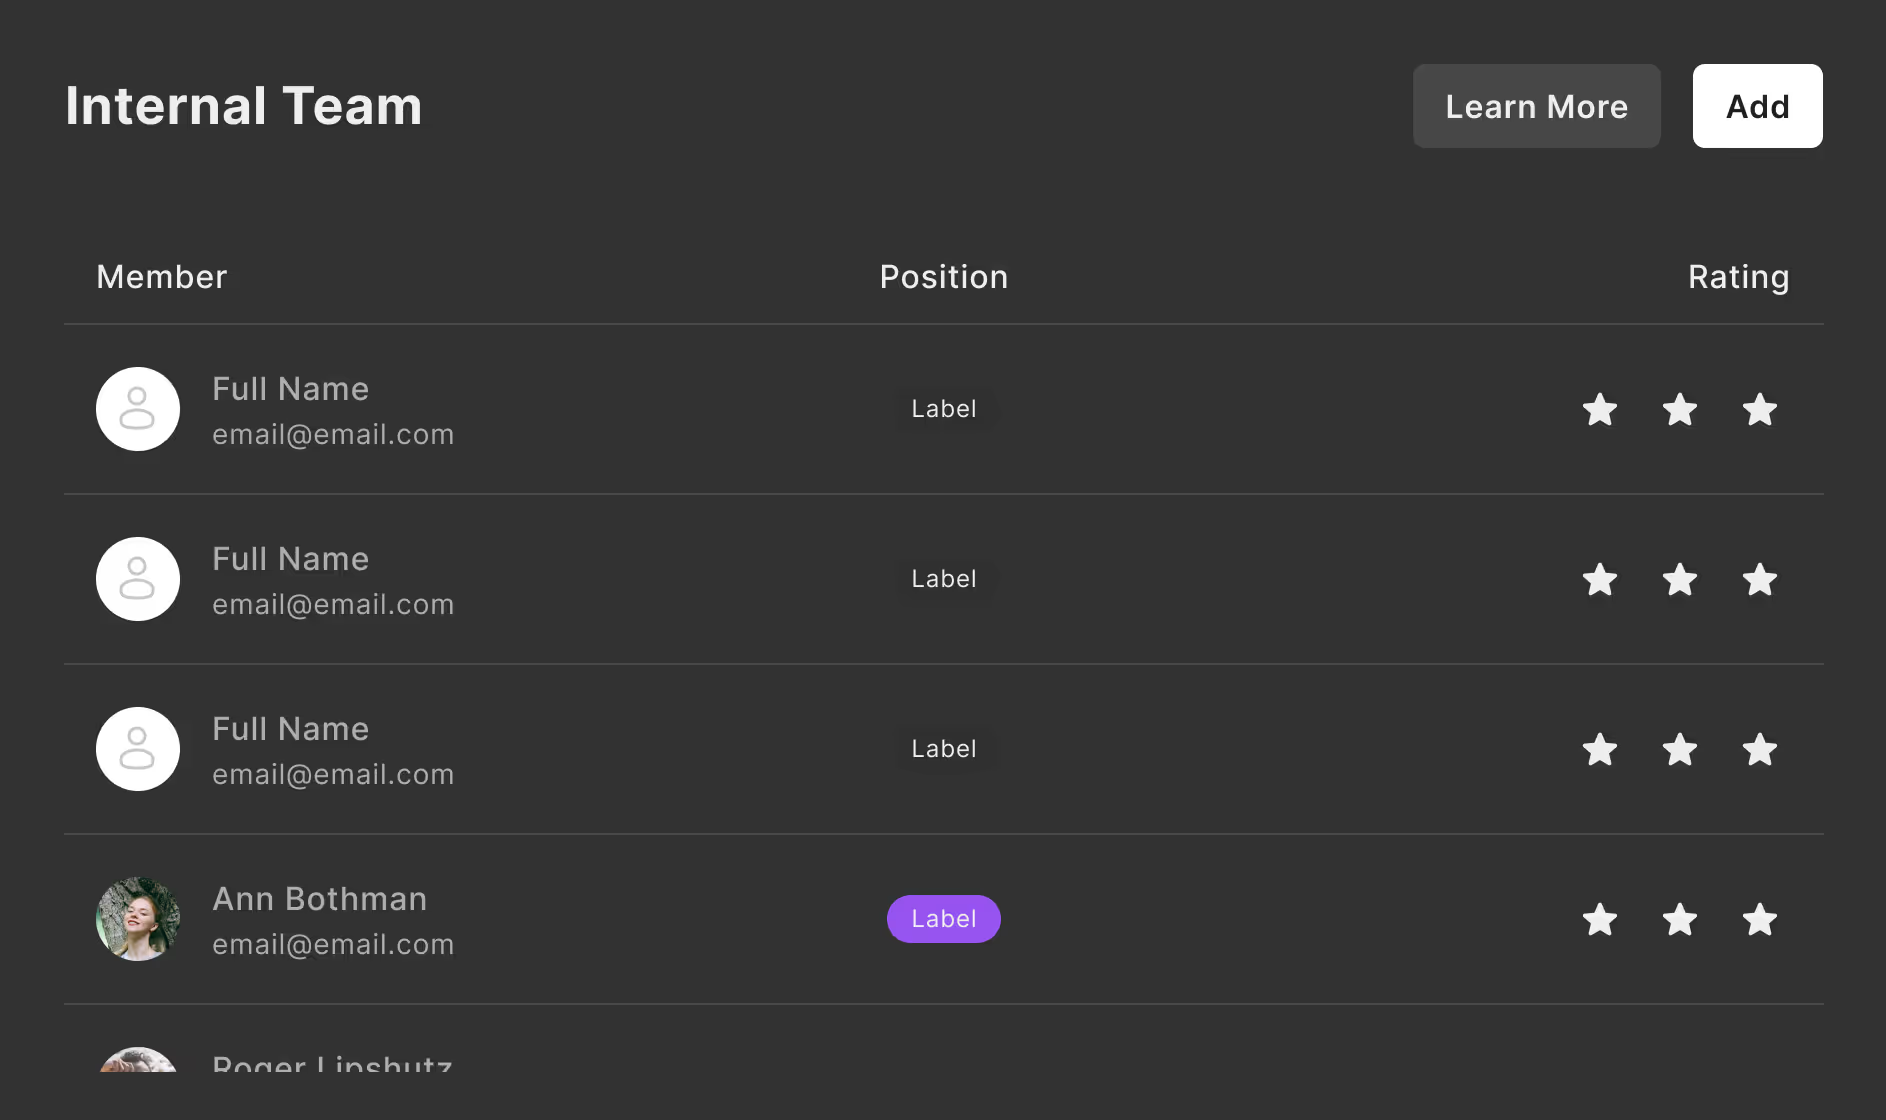Click the second row placeholder avatar
Viewport: 1886px width, 1120px height.
click(138, 579)
